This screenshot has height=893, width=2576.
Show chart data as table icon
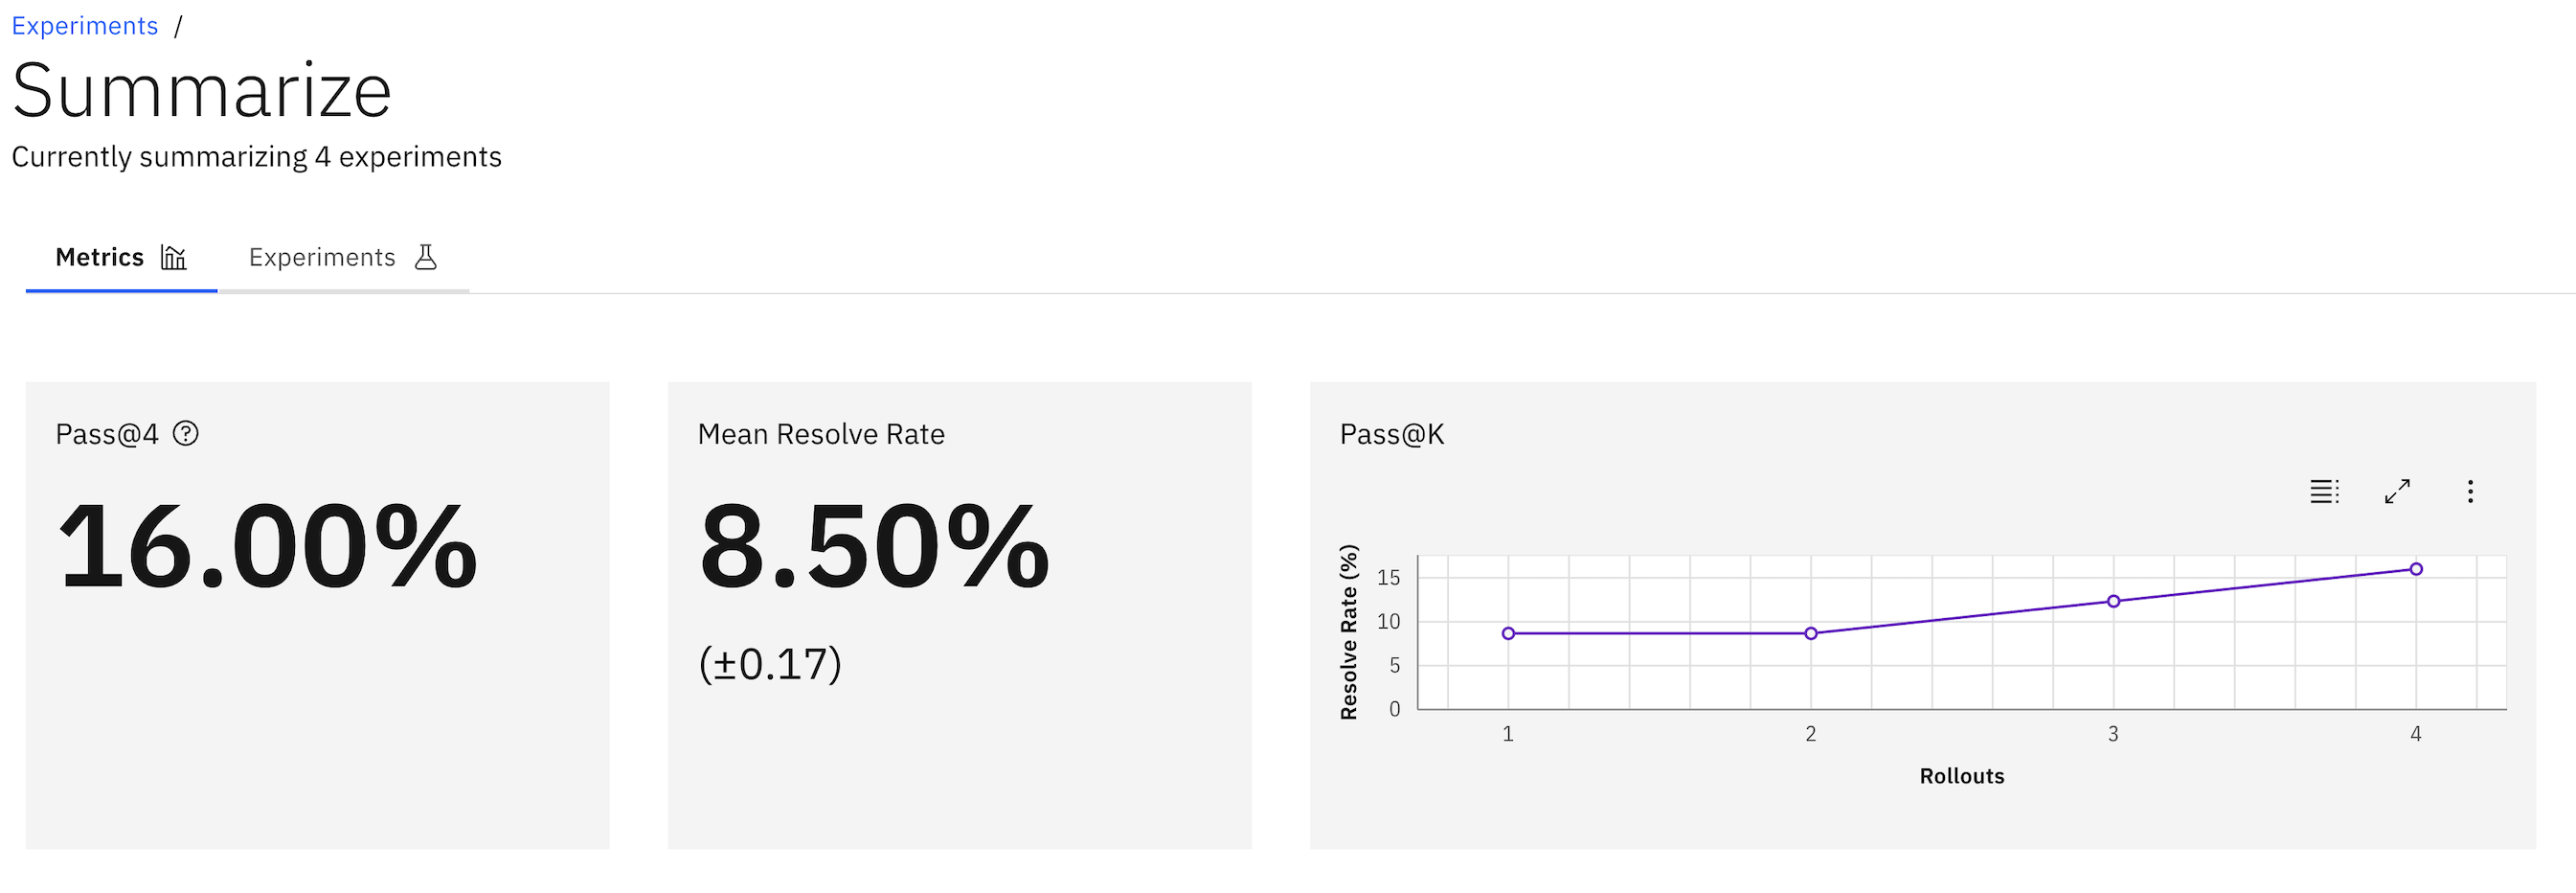pyautogui.click(x=2324, y=492)
